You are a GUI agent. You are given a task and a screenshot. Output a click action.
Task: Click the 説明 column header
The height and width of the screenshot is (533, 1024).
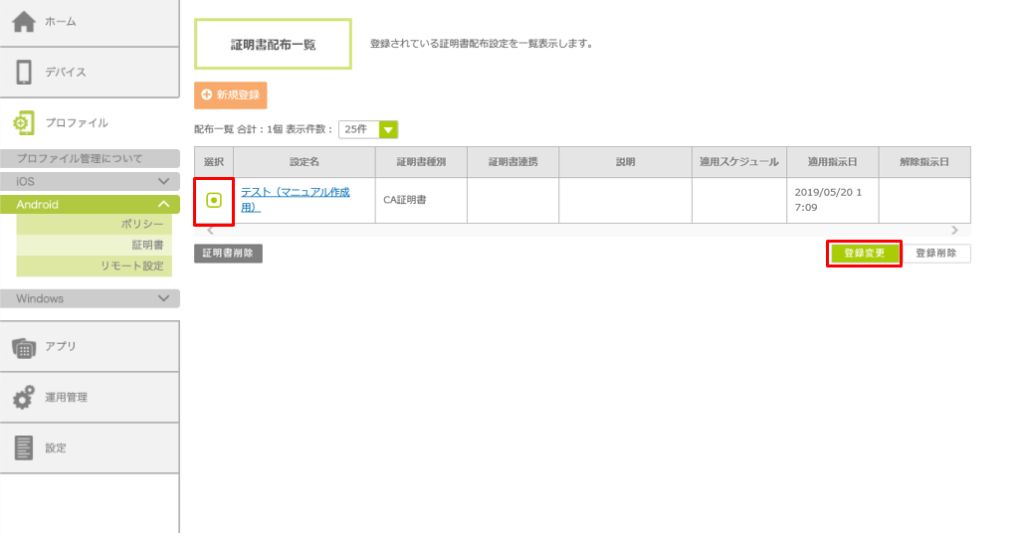(626, 162)
